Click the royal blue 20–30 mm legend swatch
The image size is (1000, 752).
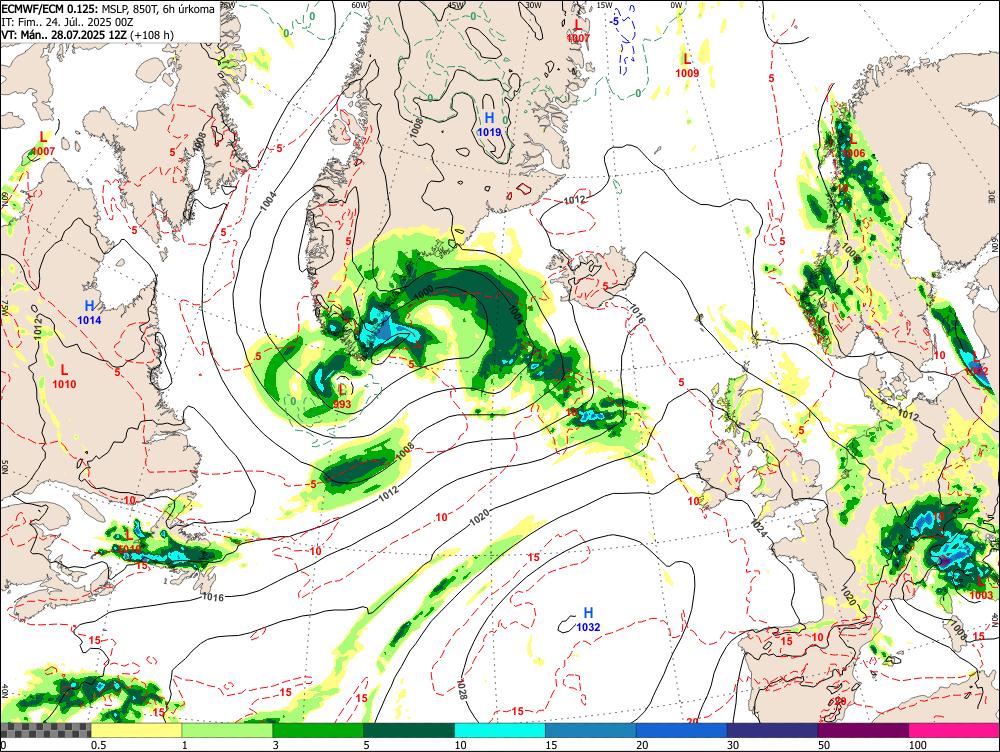tap(682, 730)
